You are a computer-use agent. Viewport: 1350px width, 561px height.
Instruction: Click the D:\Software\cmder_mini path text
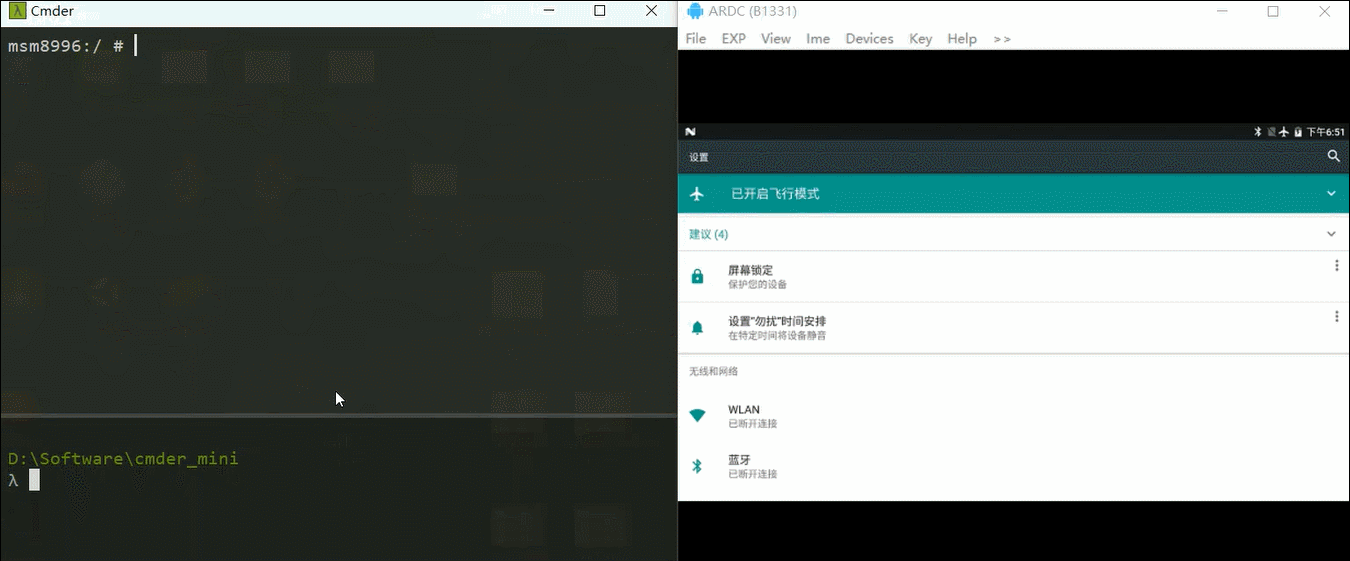(123, 459)
